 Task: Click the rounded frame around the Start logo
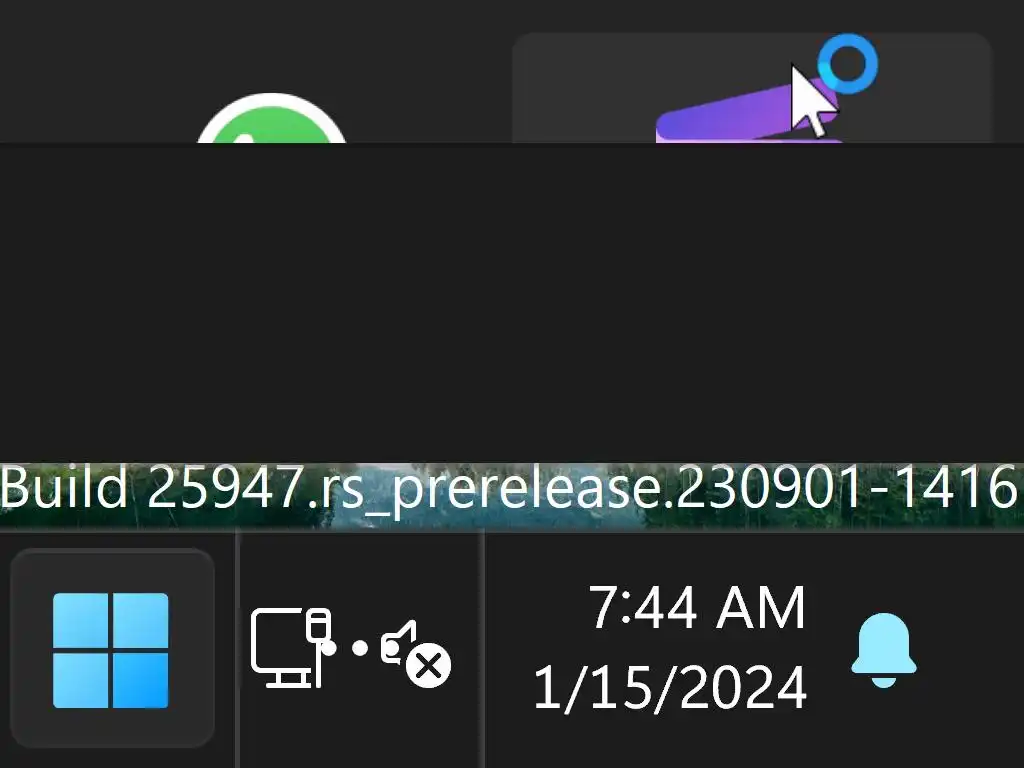tap(112, 648)
